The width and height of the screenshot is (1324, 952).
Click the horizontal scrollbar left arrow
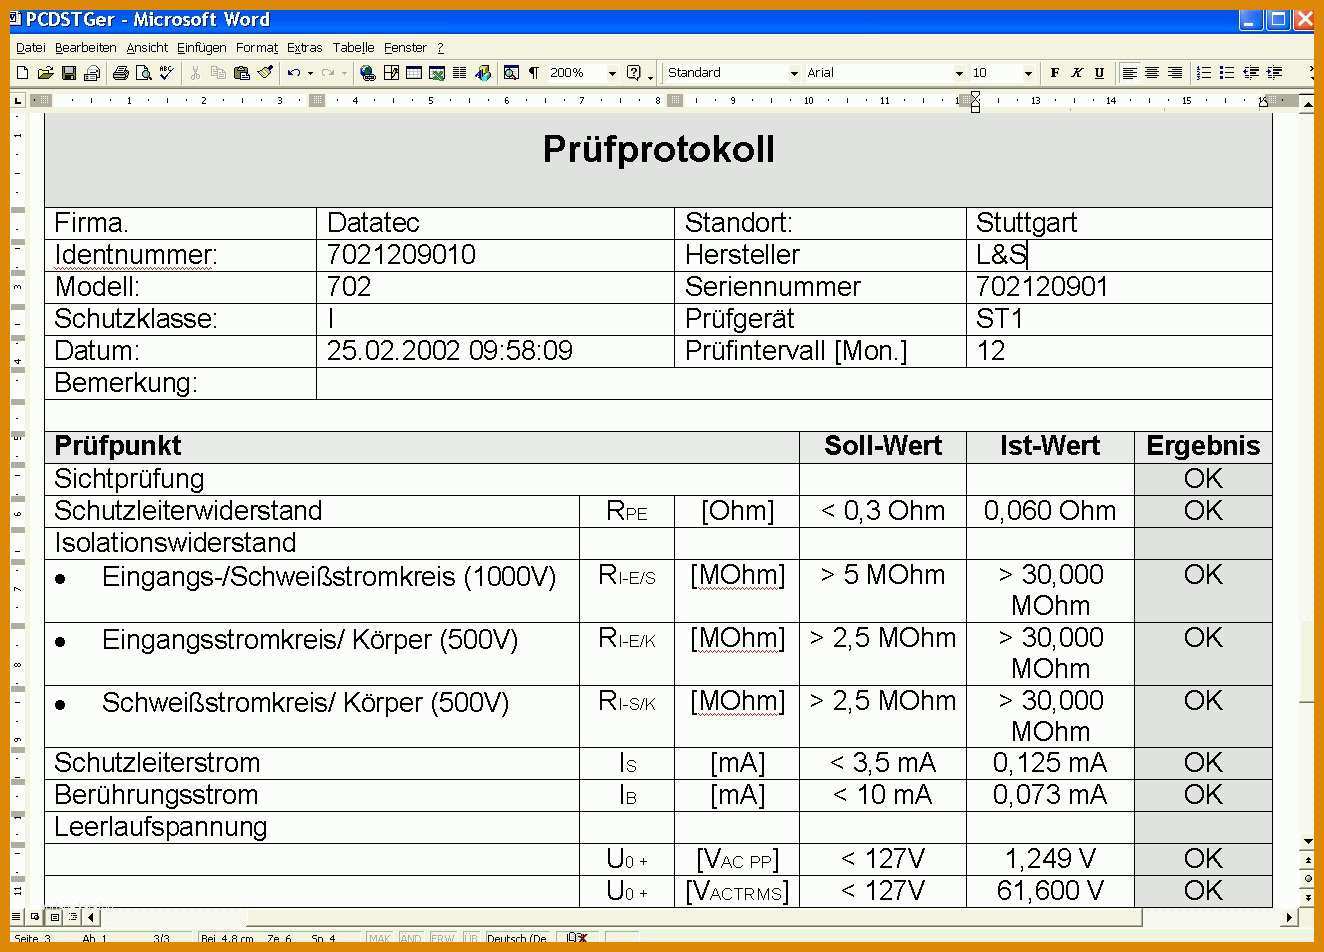click(x=91, y=917)
